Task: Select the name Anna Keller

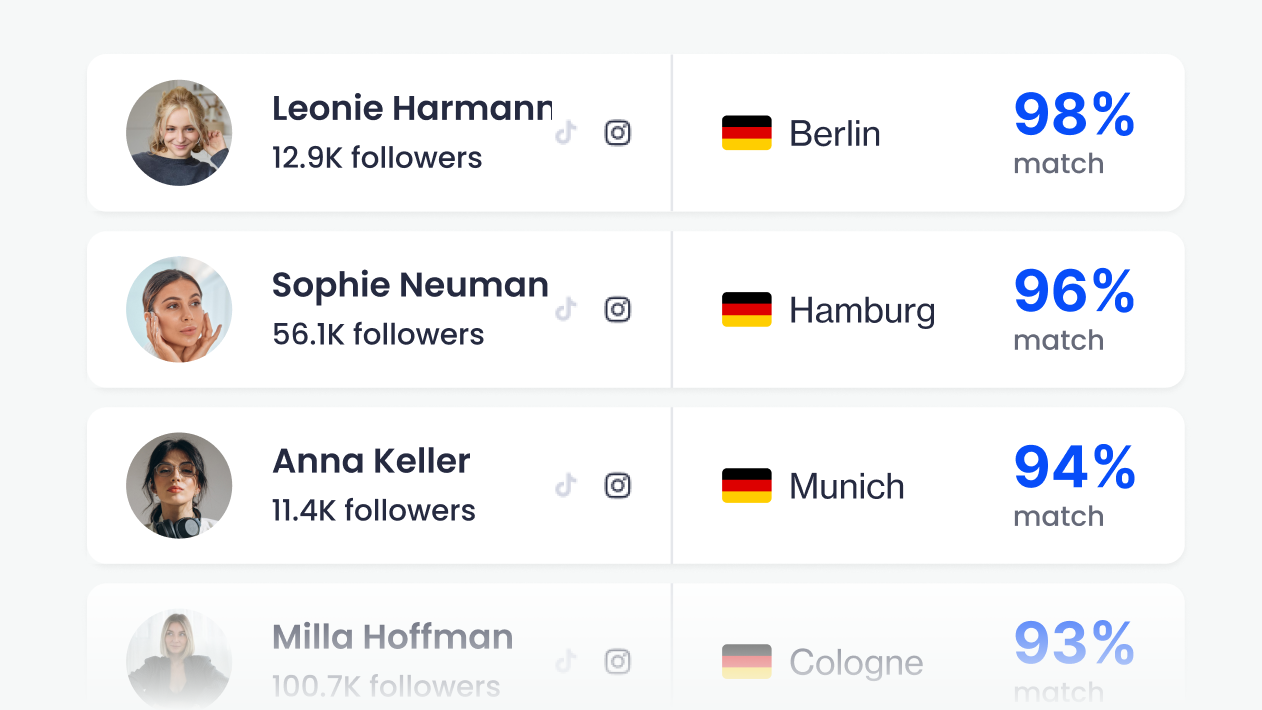Action: tap(371, 461)
